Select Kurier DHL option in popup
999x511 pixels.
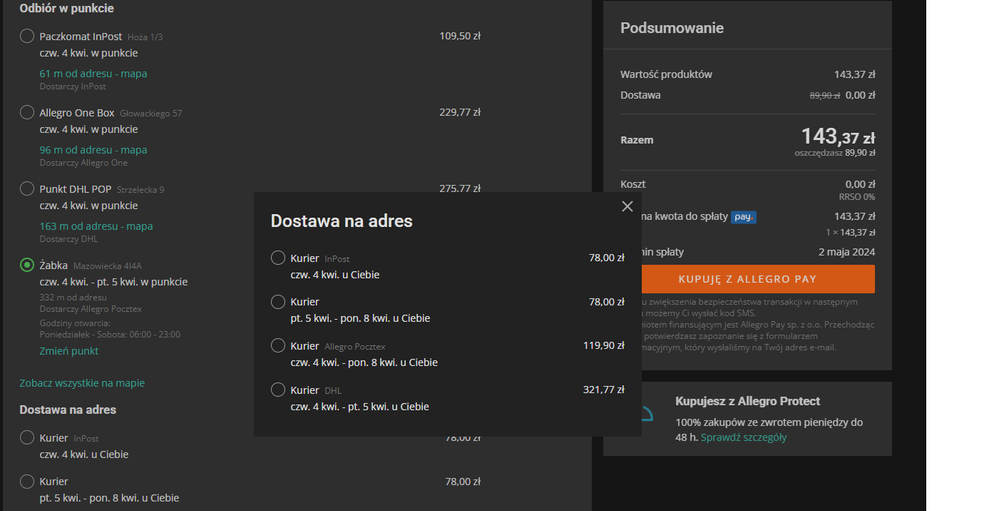278,389
